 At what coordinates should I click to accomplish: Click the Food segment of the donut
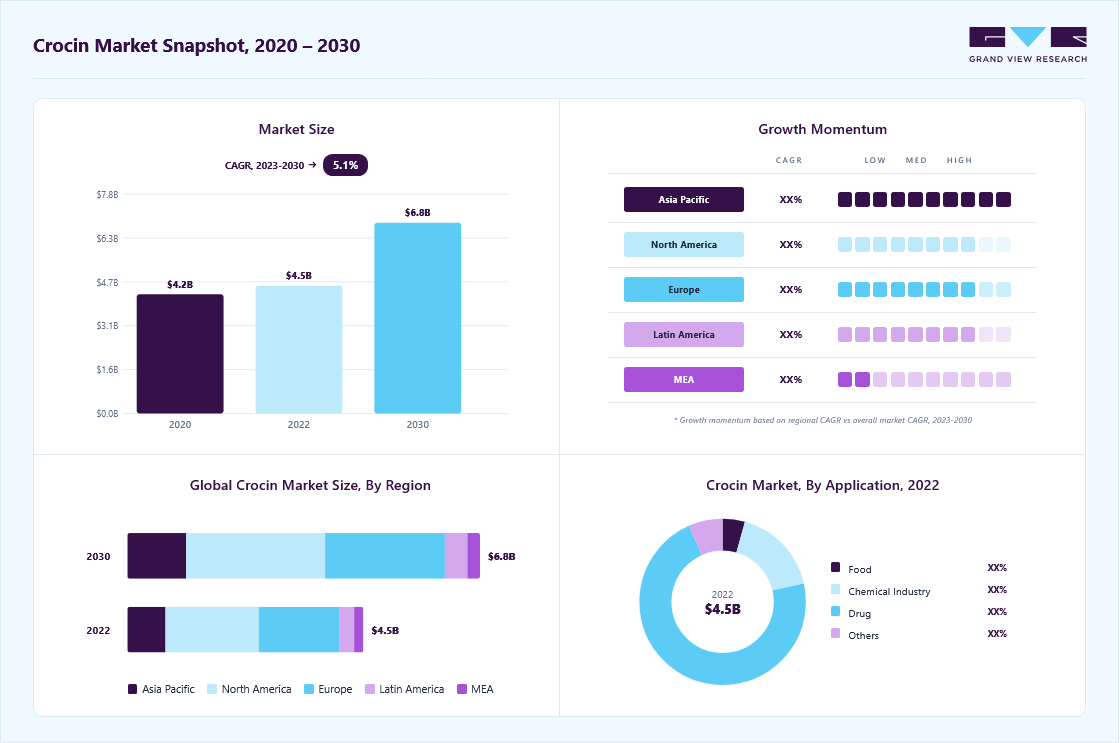pyautogui.click(x=732, y=535)
